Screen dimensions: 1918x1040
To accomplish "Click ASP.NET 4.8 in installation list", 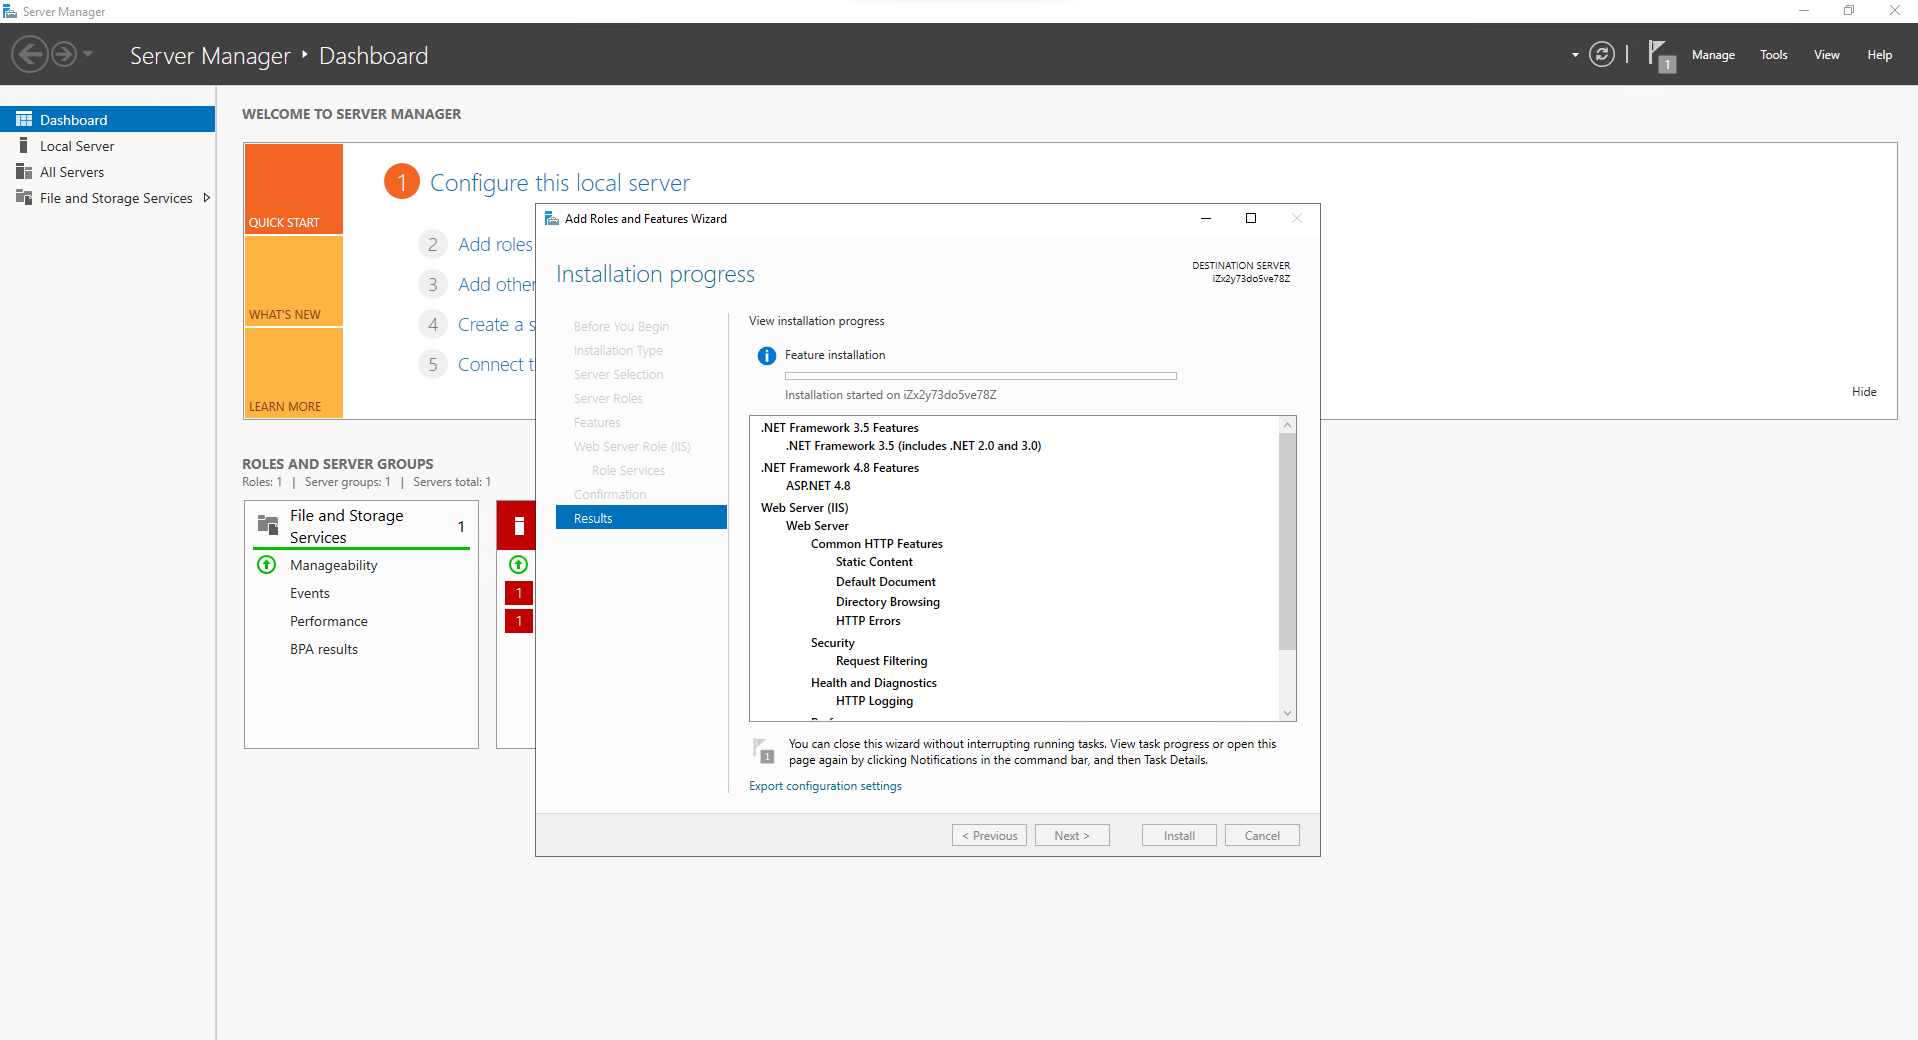I will click(x=818, y=486).
